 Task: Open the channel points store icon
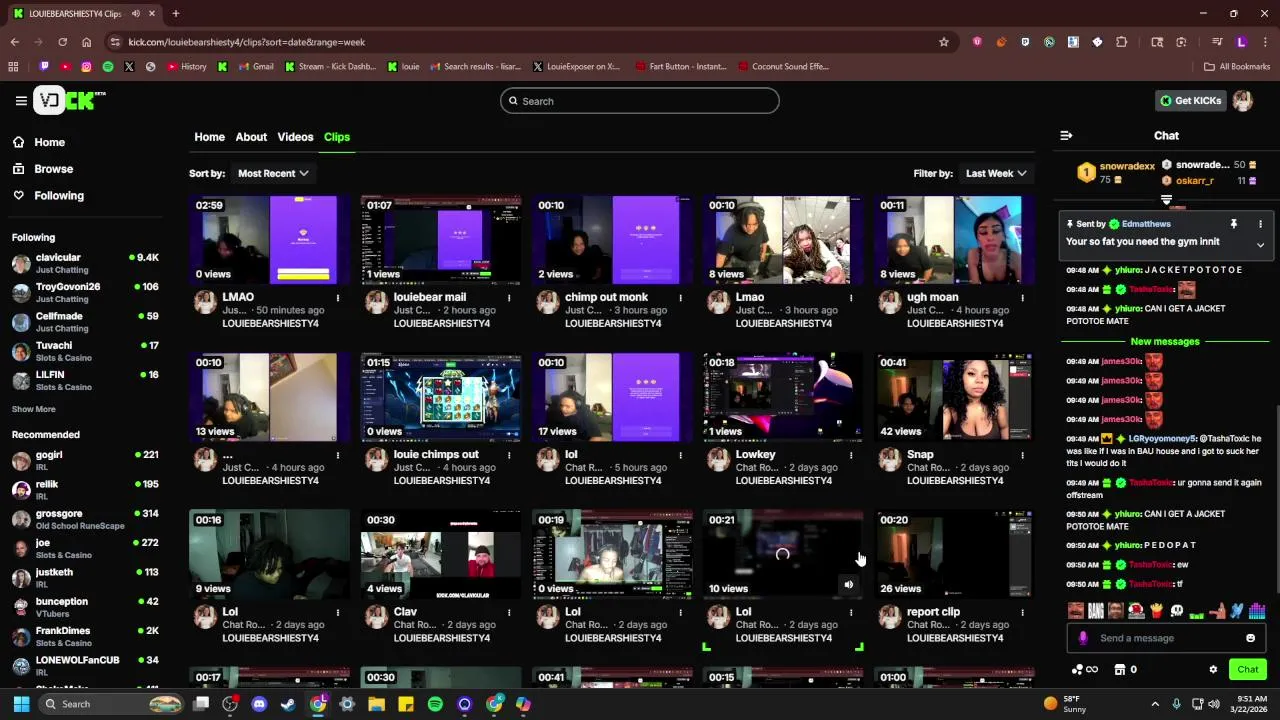point(1120,670)
